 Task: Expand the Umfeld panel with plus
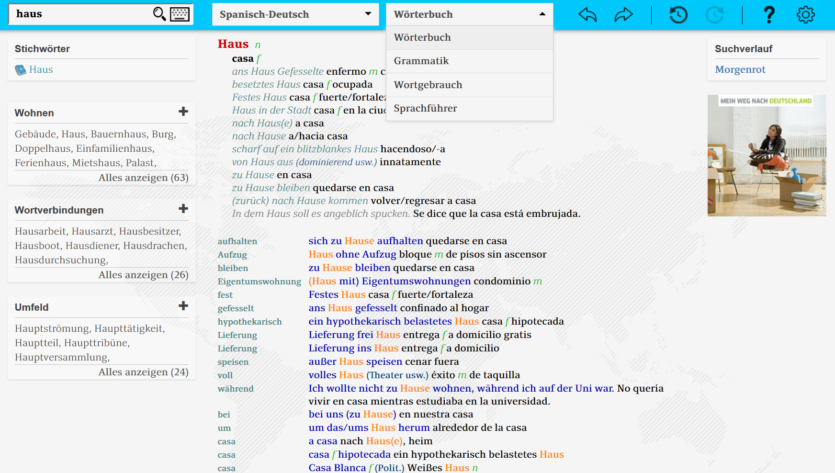(x=183, y=306)
